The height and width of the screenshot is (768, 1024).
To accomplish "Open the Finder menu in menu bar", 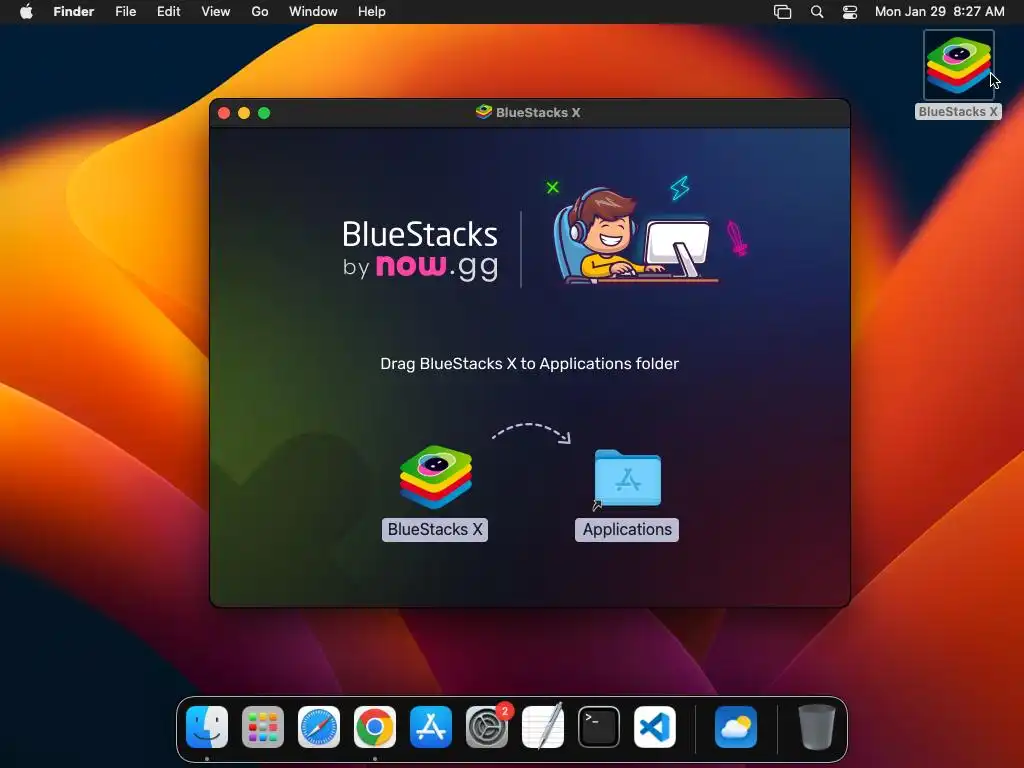I will (74, 12).
